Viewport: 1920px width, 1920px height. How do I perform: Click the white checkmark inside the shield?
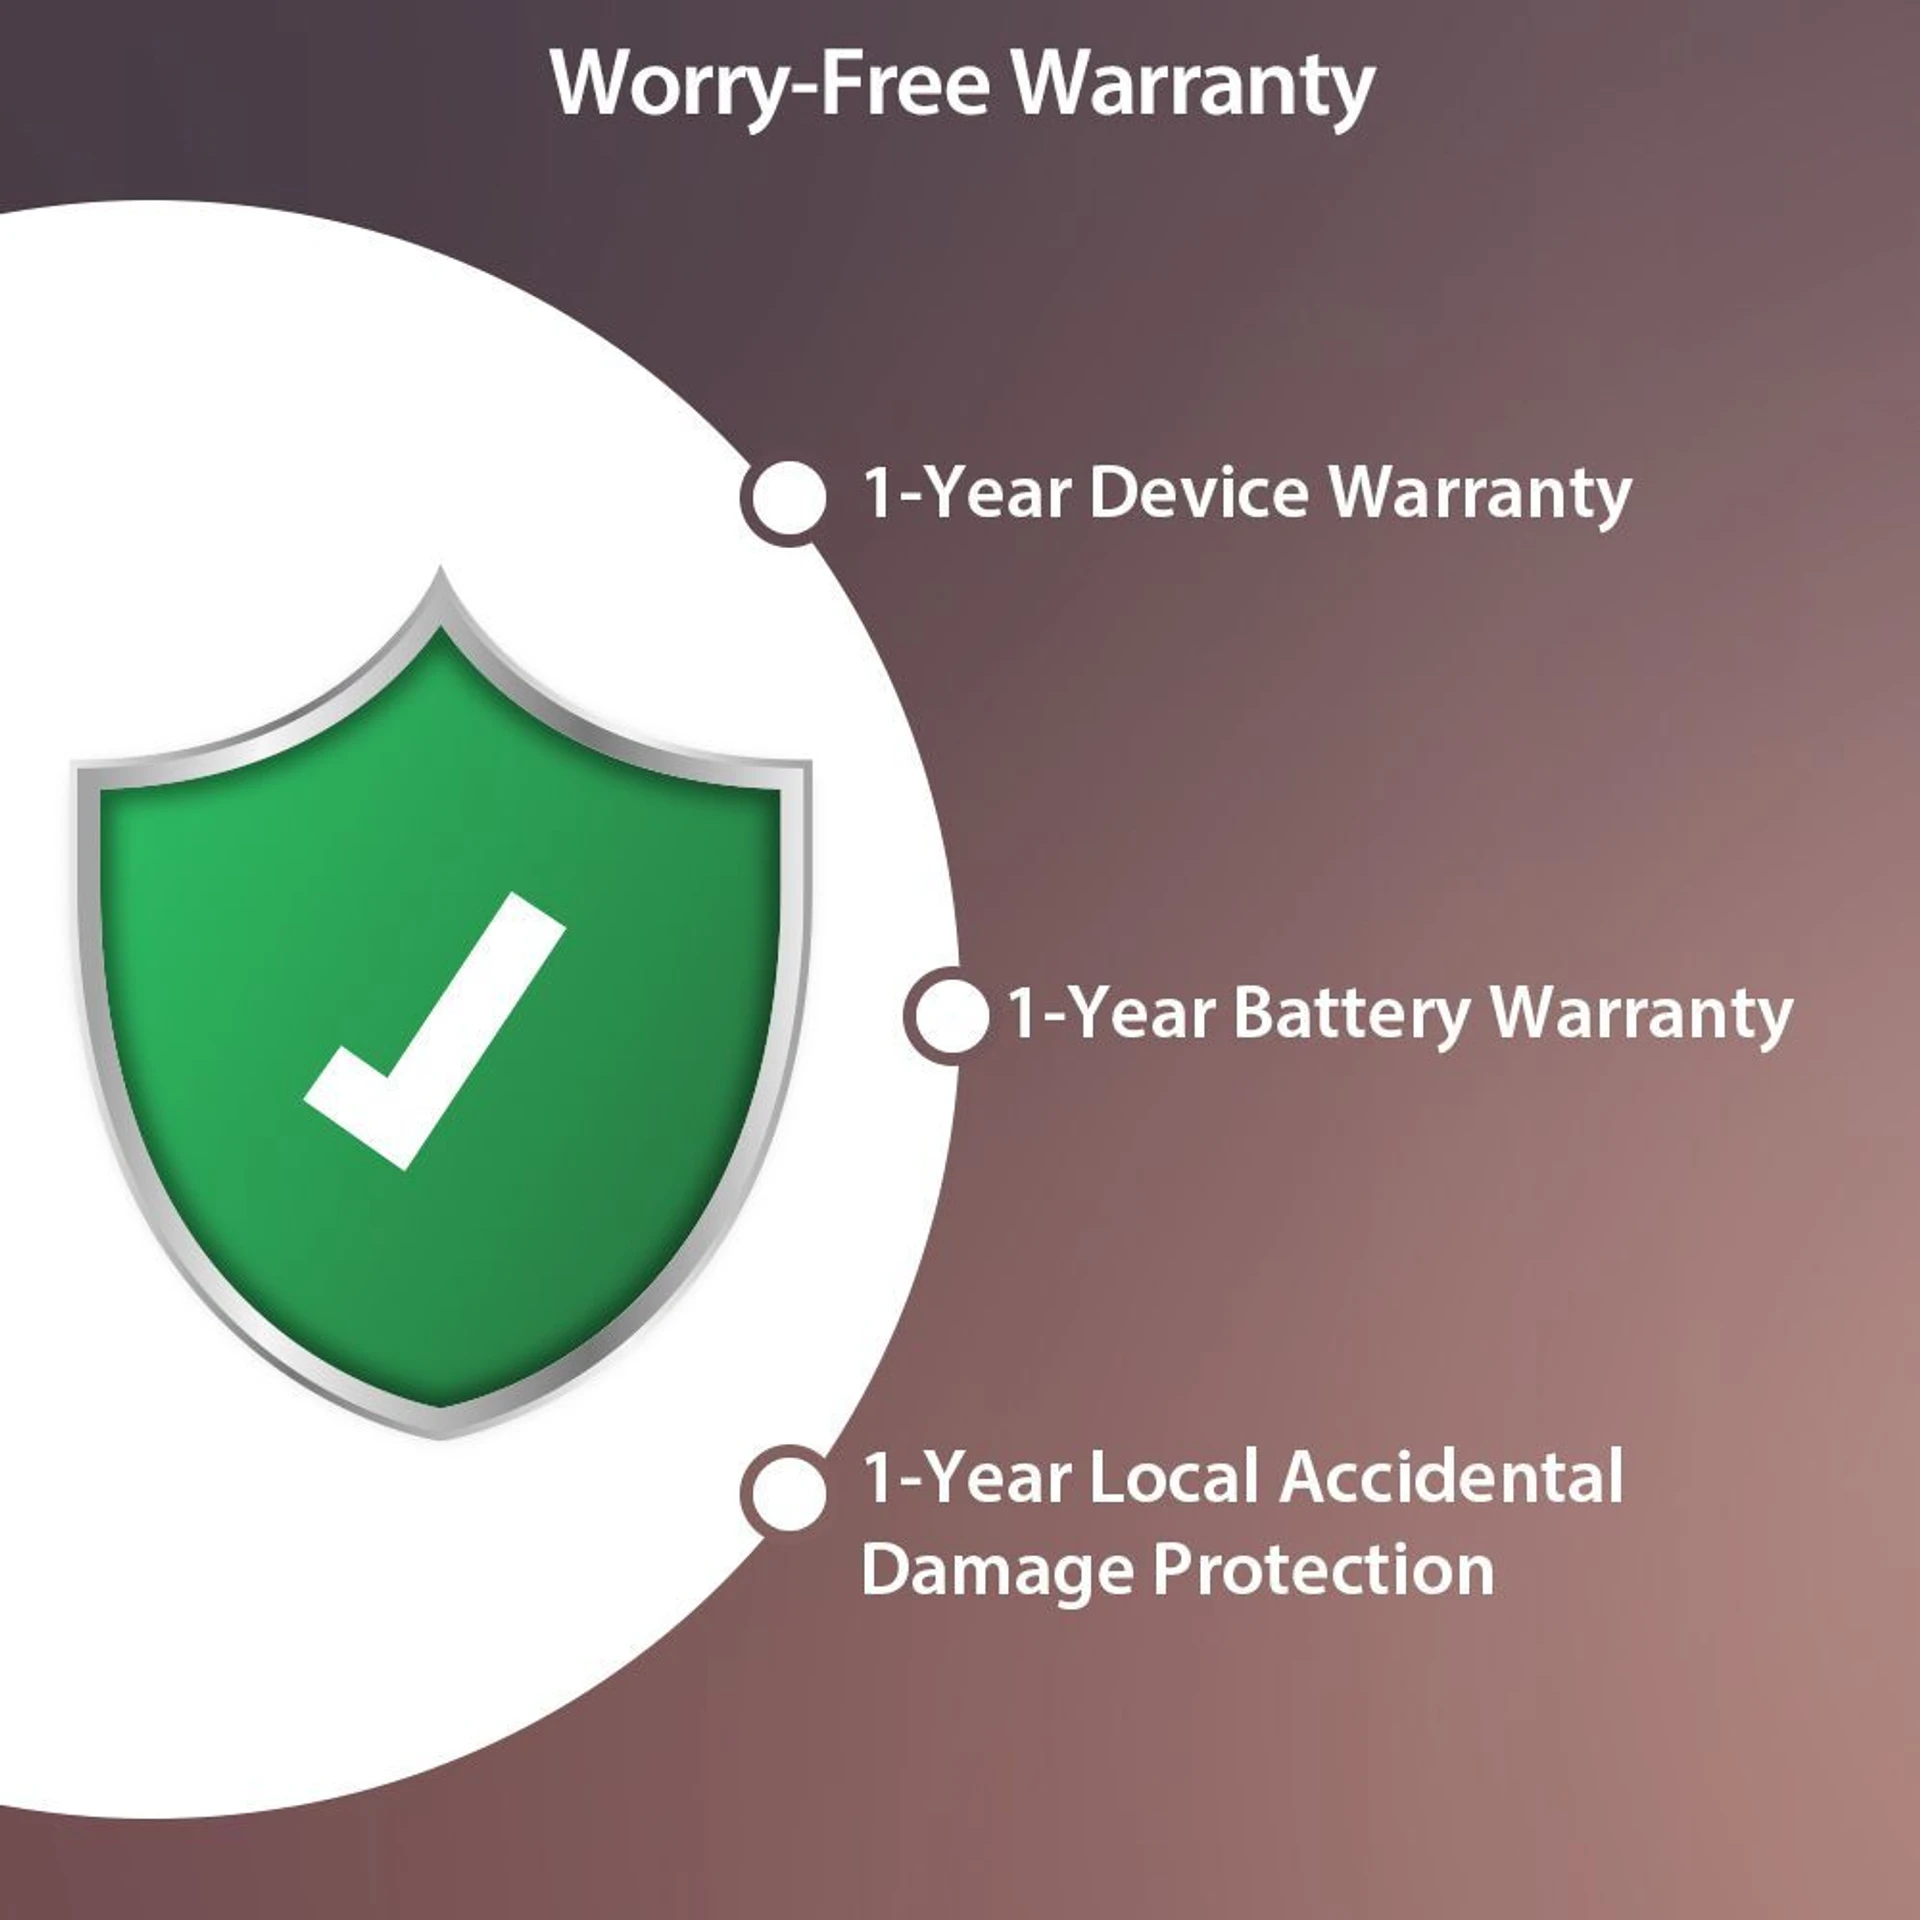[435, 1031]
